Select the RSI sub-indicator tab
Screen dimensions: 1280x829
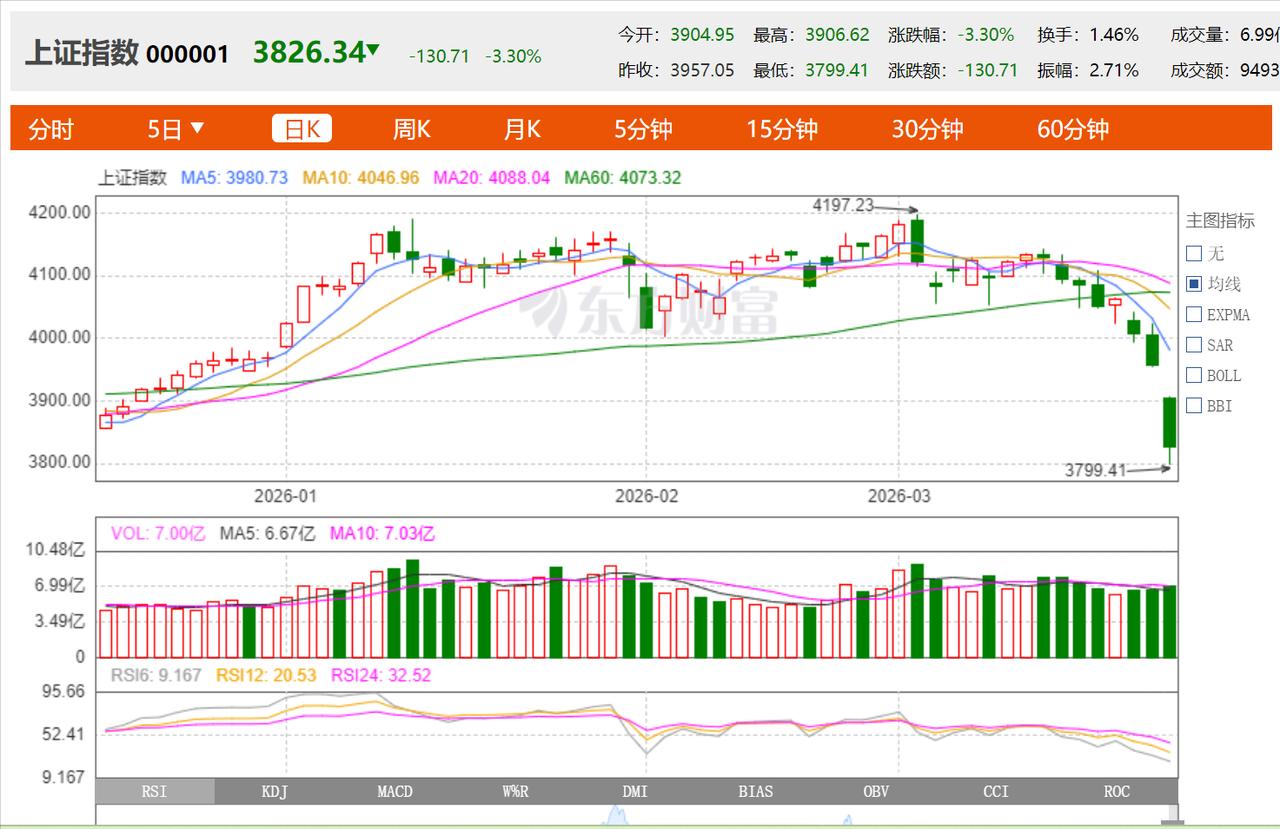pos(155,791)
